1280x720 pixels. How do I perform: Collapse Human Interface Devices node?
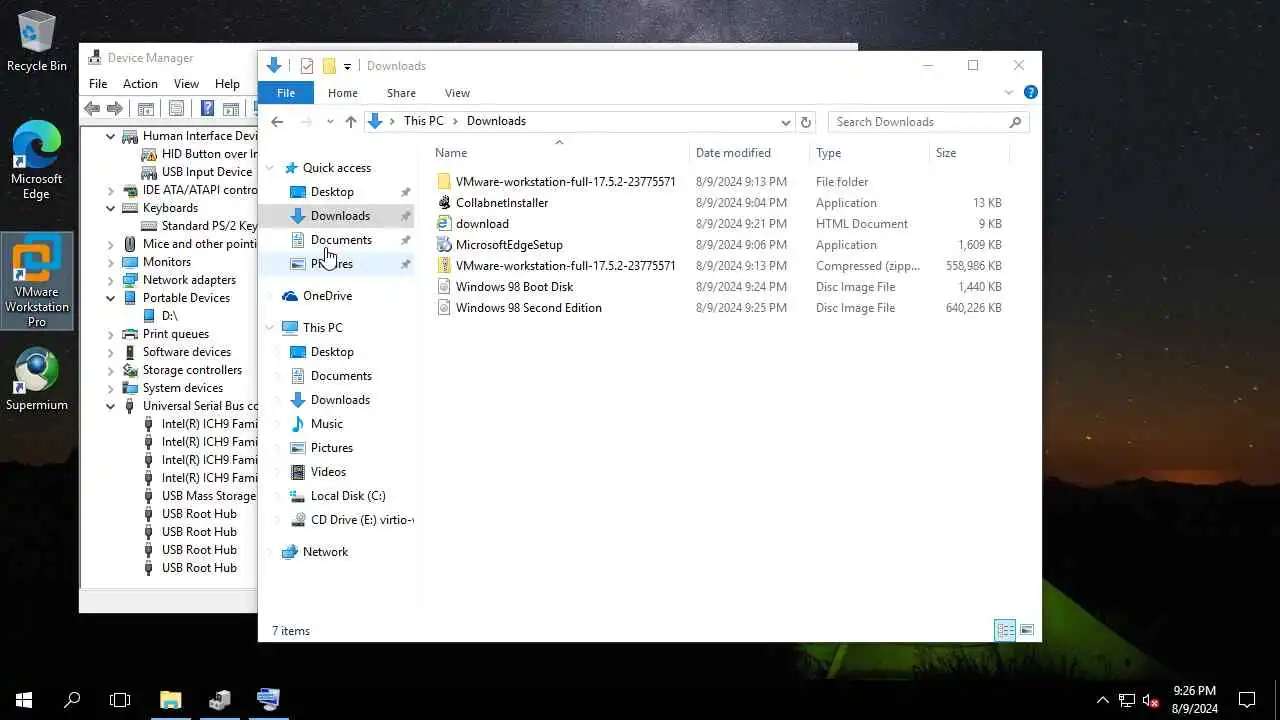coord(111,136)
